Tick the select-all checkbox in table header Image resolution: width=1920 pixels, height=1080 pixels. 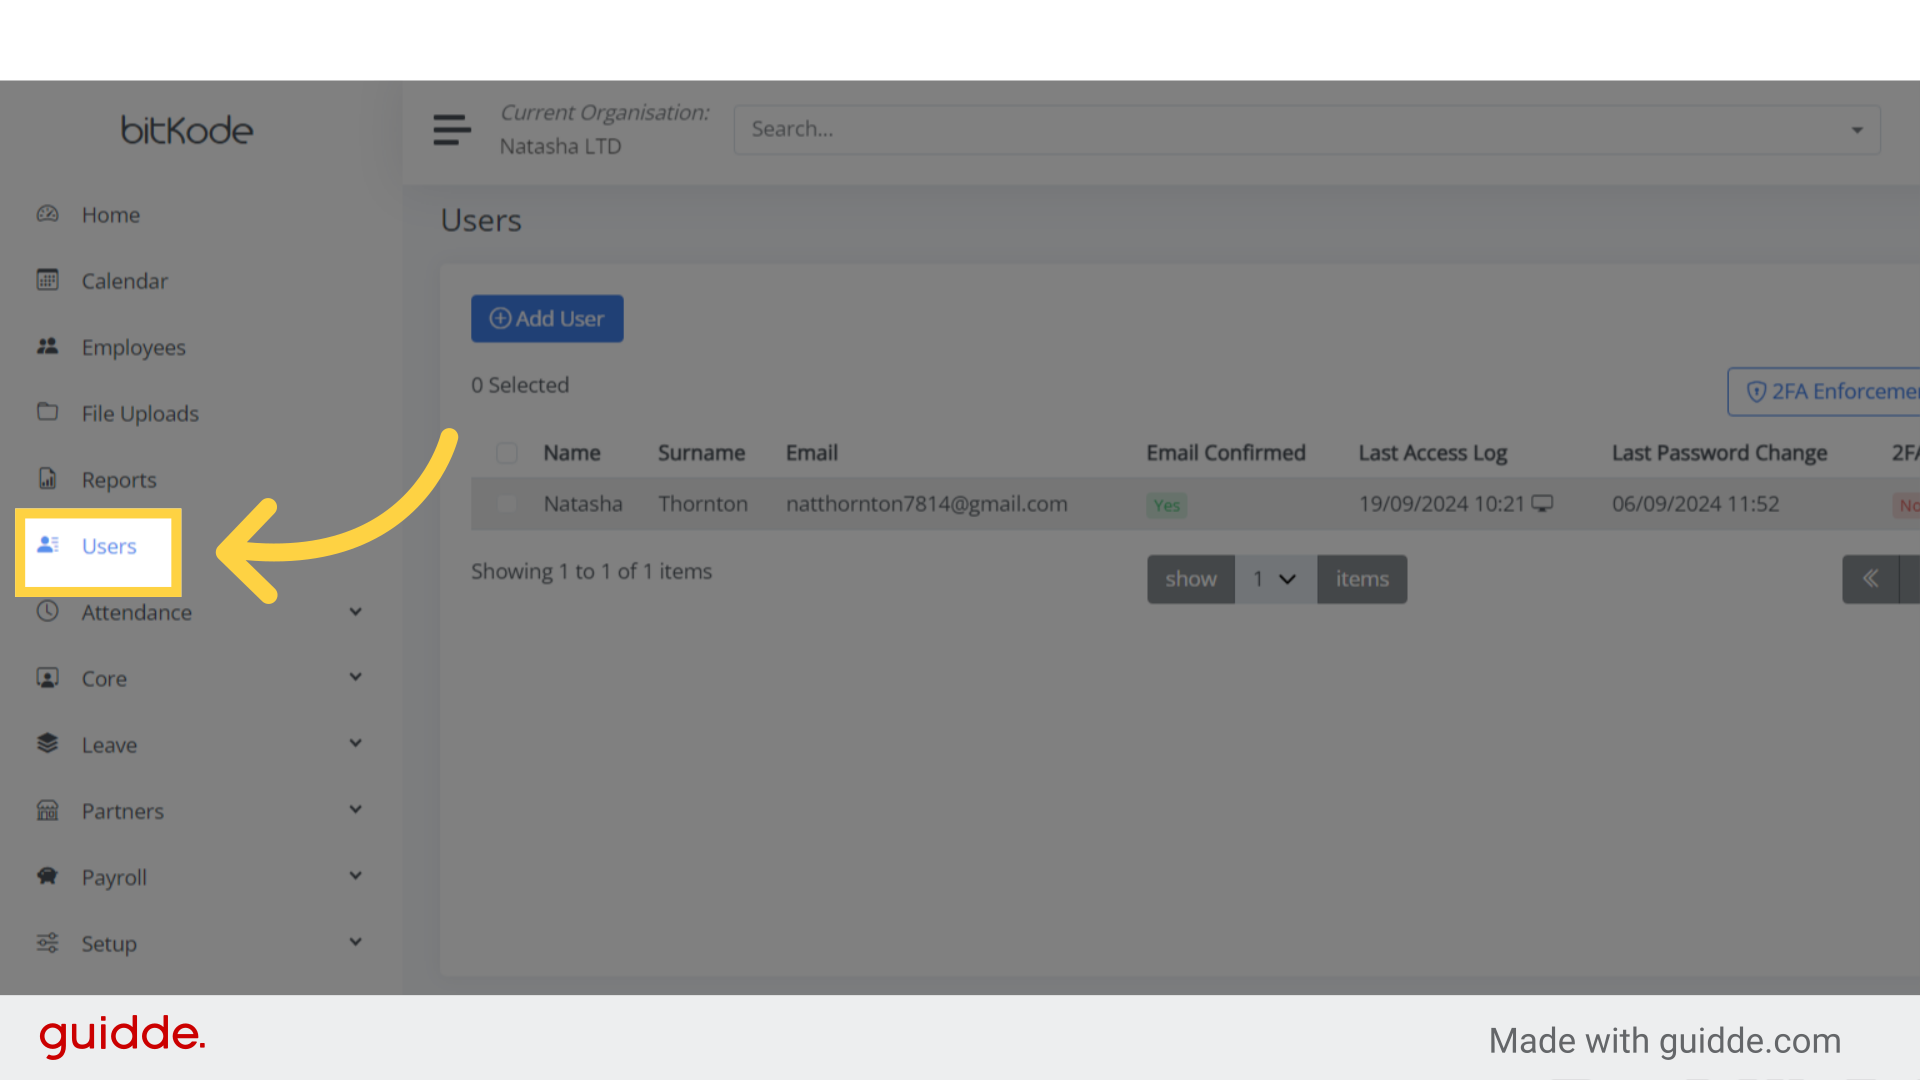507,453
